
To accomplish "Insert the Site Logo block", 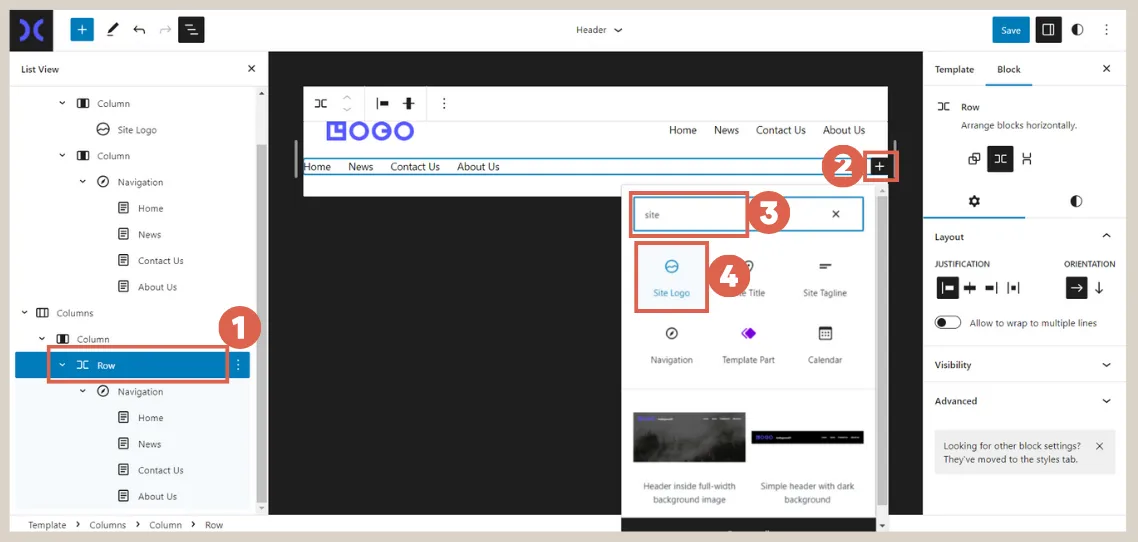I will (x=671, y=278).
